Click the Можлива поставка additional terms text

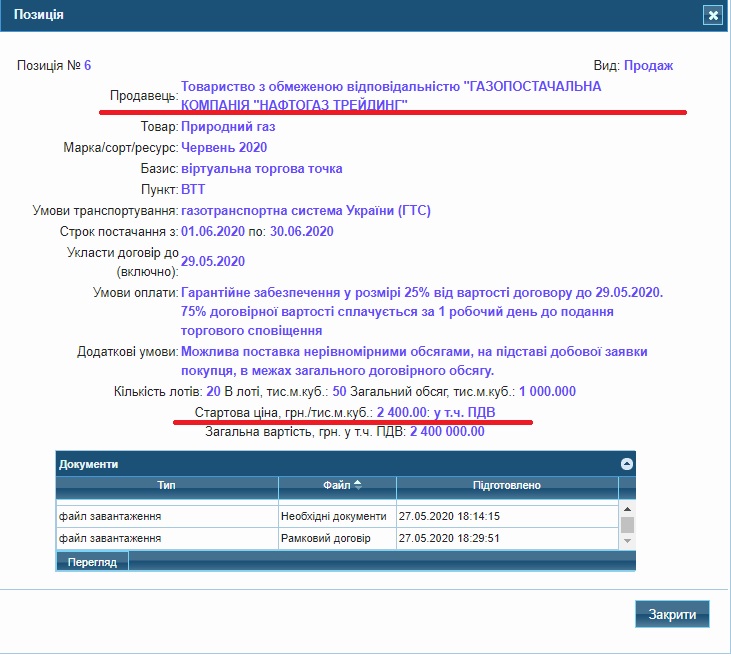pyautogui.click(x=414, y=361)
